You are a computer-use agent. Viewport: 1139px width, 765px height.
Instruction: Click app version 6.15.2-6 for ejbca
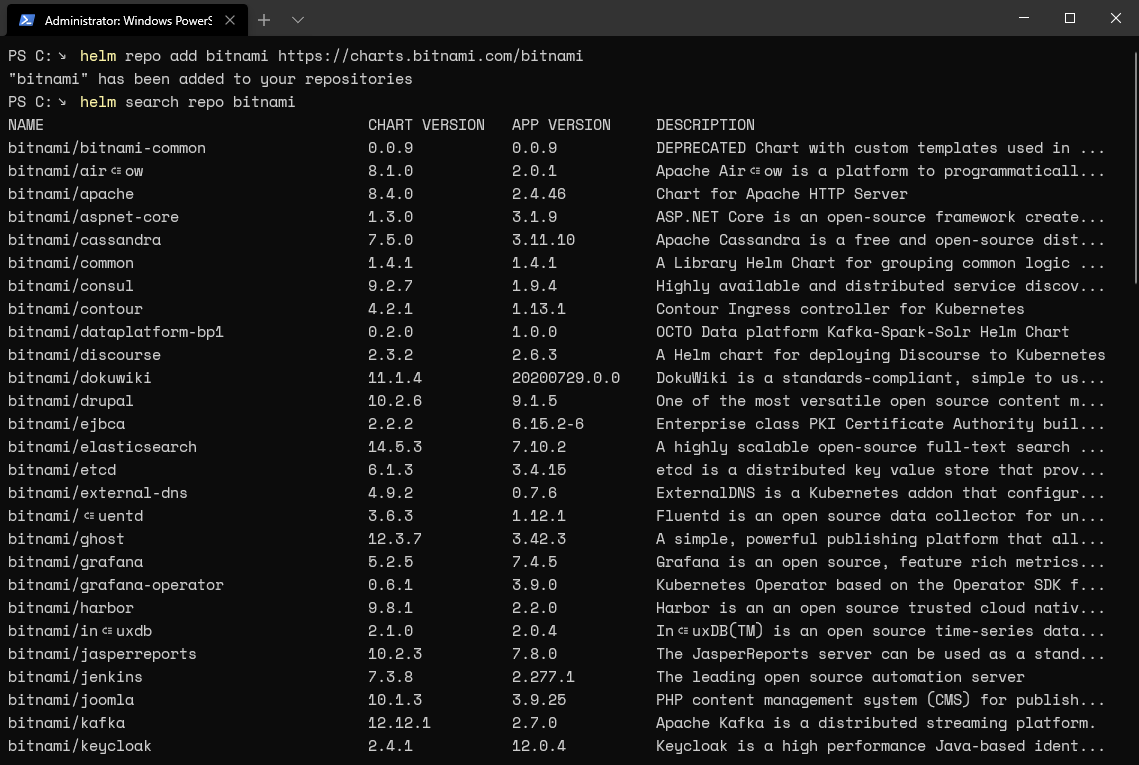pos(548,424)
